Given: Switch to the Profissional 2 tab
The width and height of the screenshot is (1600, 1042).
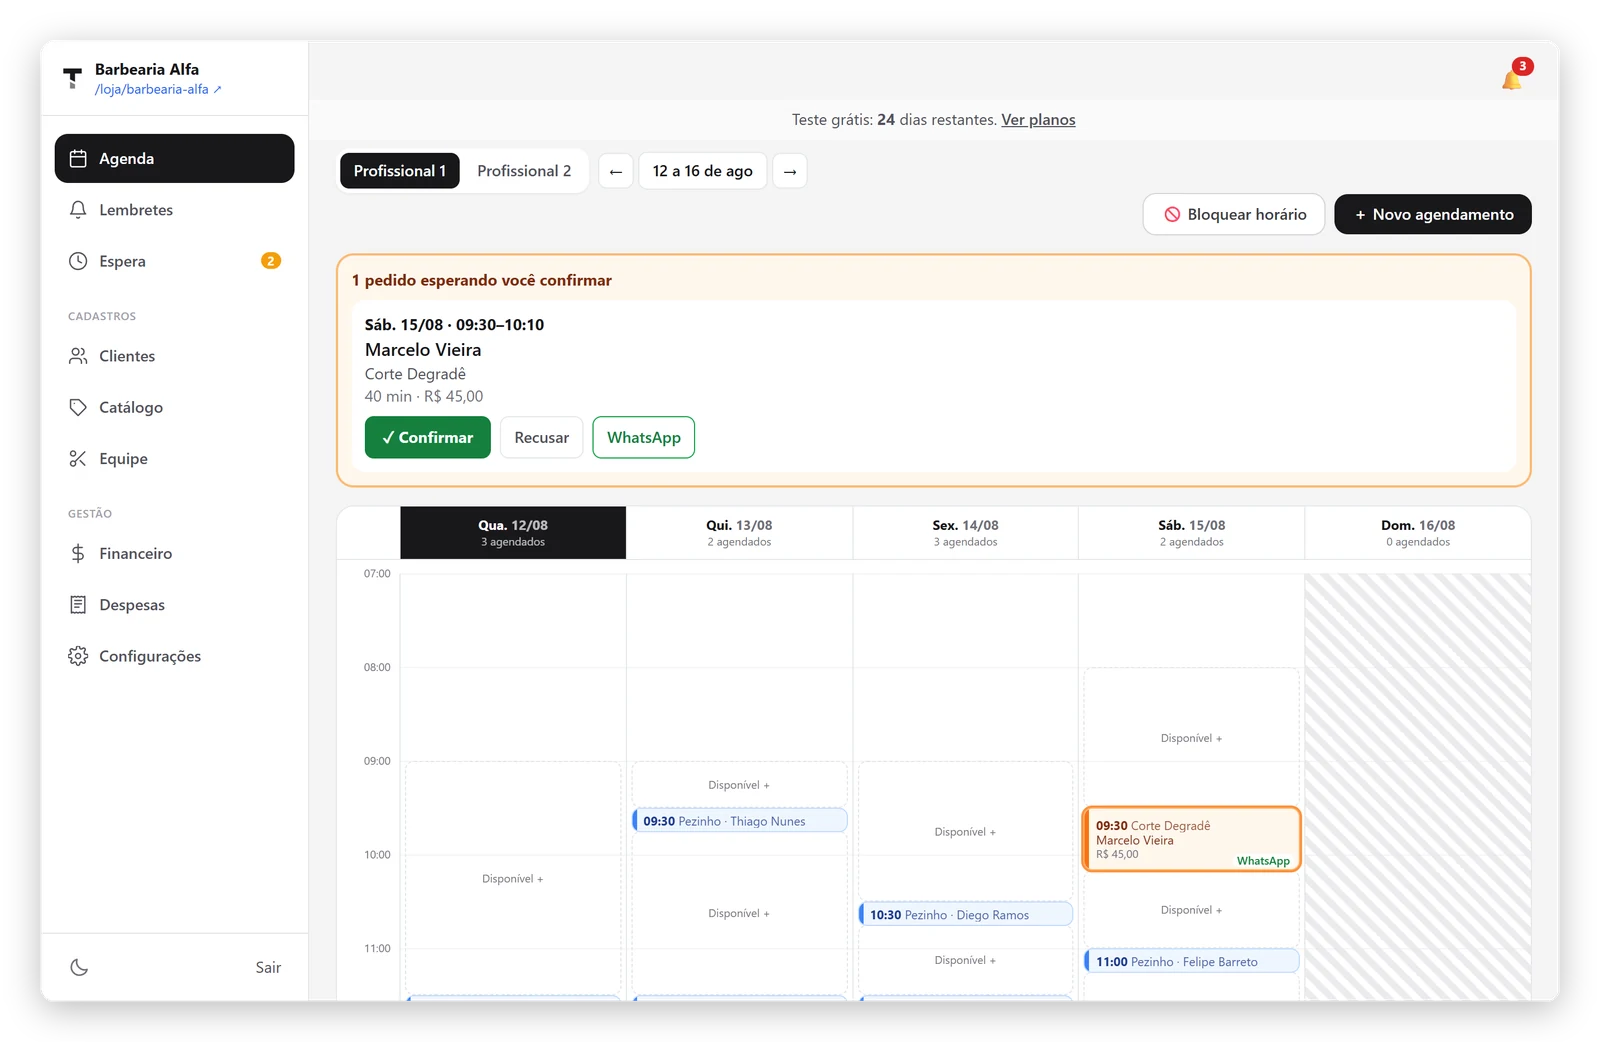Looking at the screenshot, I should [x=524, y=171].
